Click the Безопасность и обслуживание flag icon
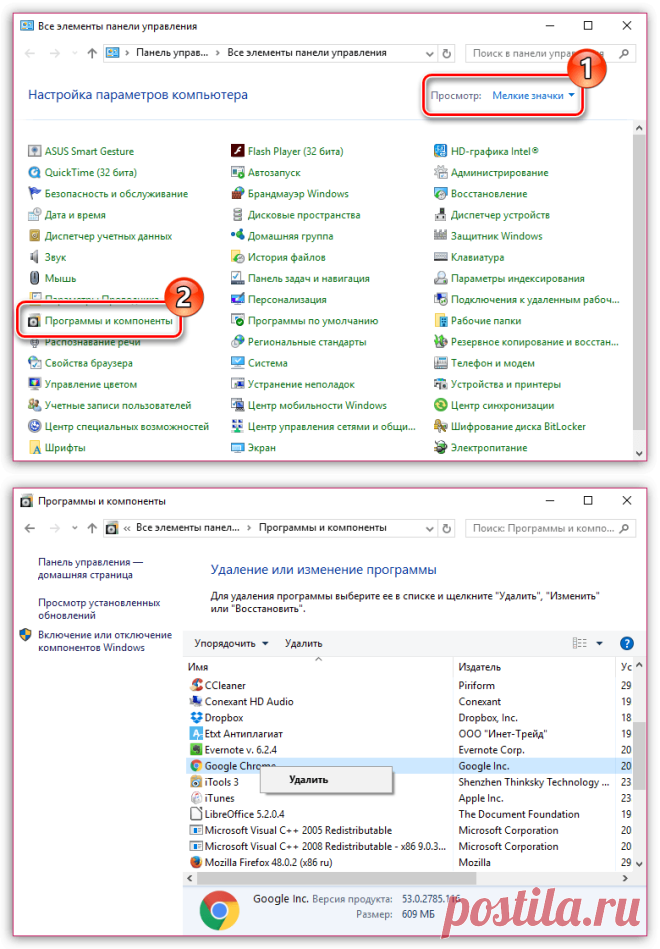The image size is (660, 949). point(35,194)
